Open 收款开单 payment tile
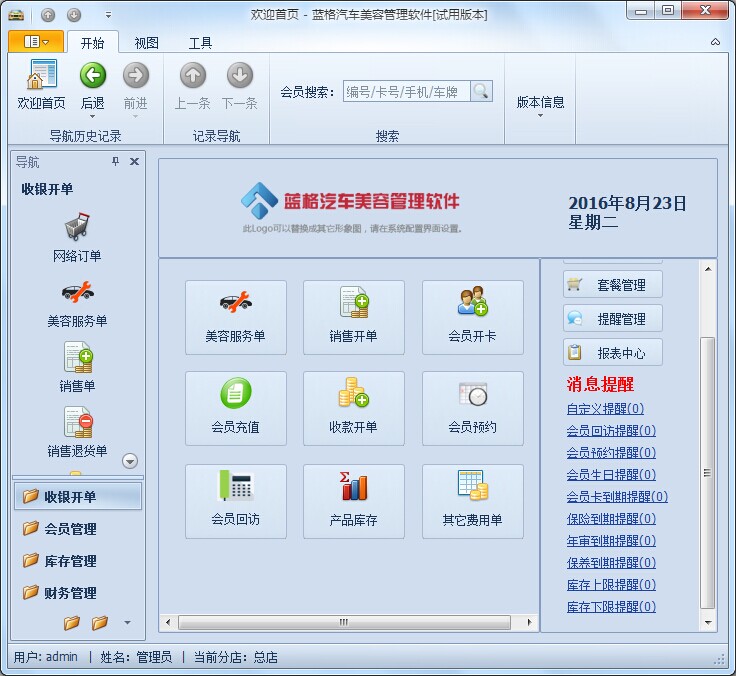This screenshot has width=736, height=676. point(353,408)
